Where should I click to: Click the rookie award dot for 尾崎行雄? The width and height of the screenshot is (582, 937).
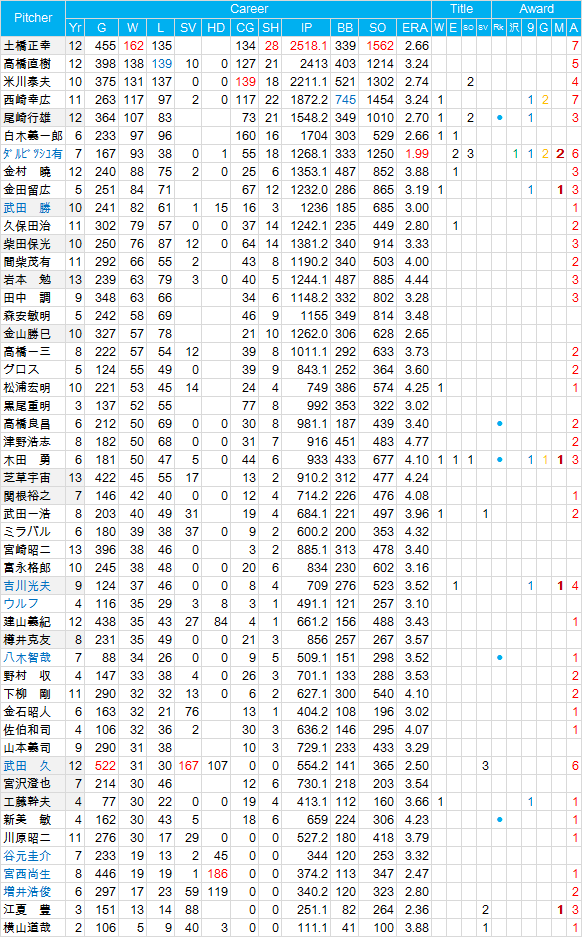click(499, 118)
